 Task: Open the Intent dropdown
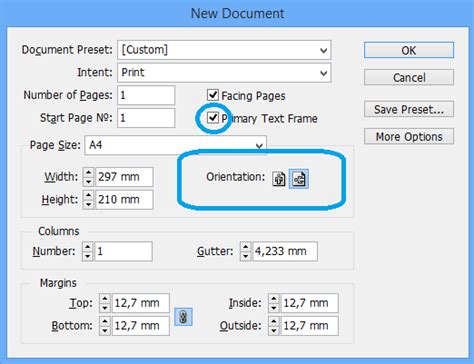click(224, 73)
